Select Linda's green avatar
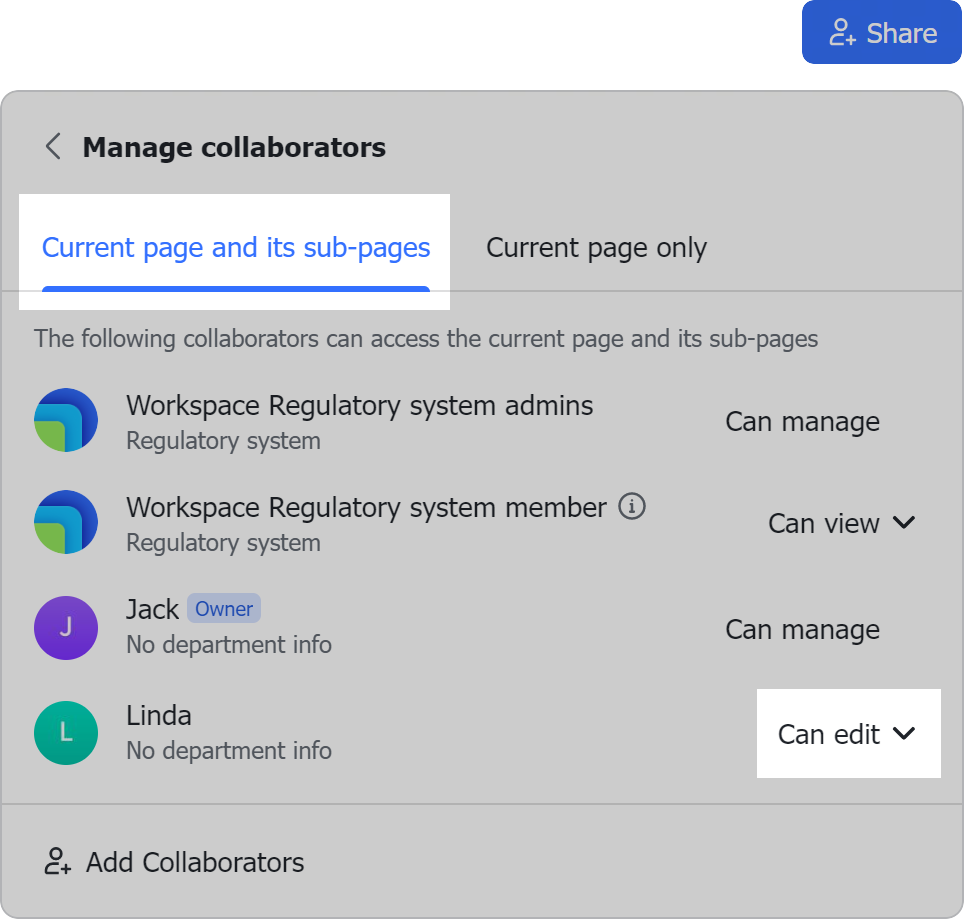Viewport: 964px width, 919px height. pyautogui.click(x=66, y=734)
